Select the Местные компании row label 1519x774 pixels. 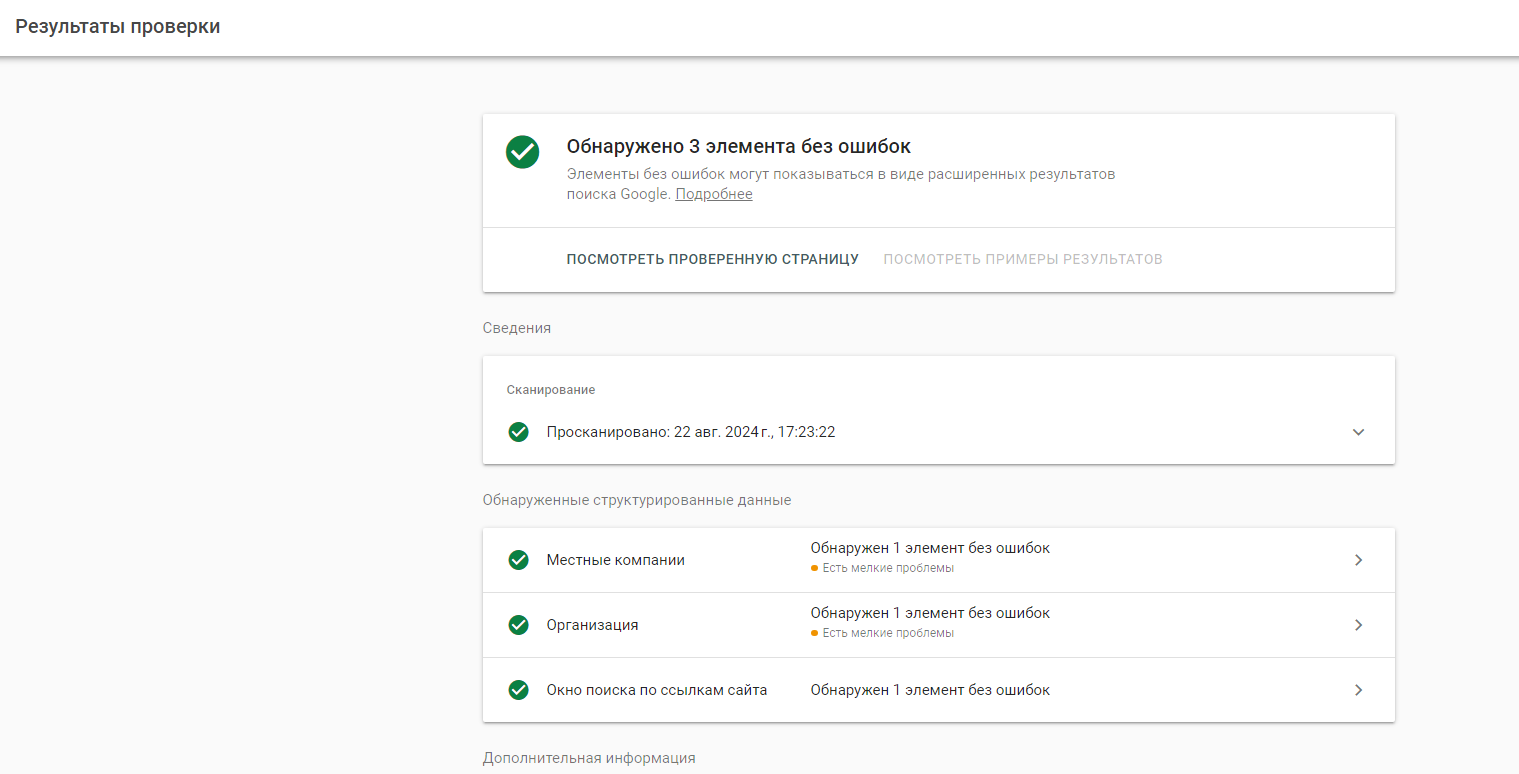(x=616, y=560)
